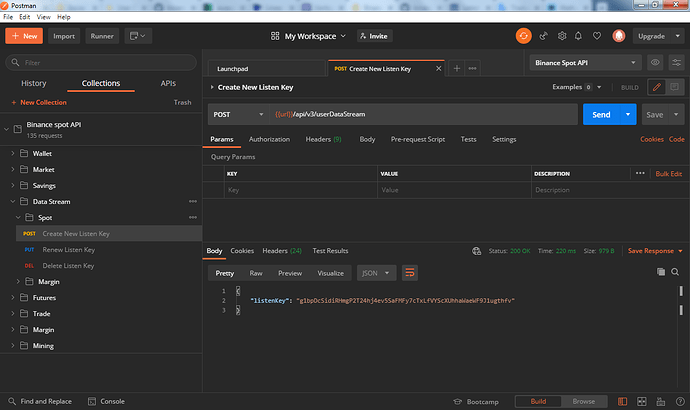Open manage environments sliders icon
The height and width of the screenshot is (410, 690).
pyautogui.click(x=676, y=62)
